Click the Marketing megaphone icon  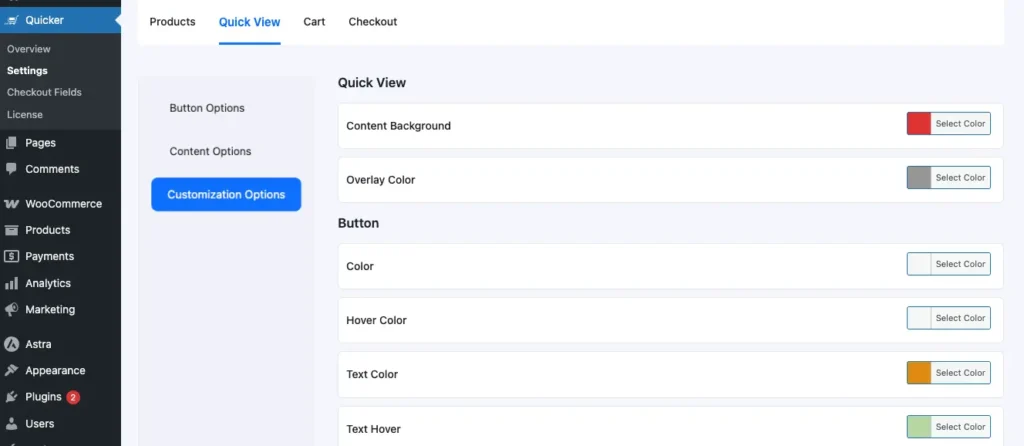(11, 309)
